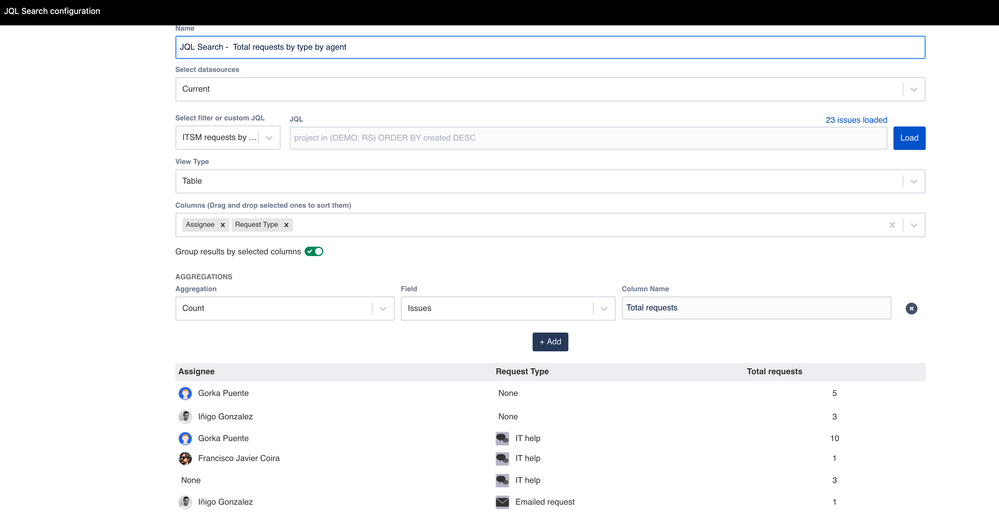999x518 pixels.
Task: Remove the Request Type column tag
Action: click(x=286, y=225)
